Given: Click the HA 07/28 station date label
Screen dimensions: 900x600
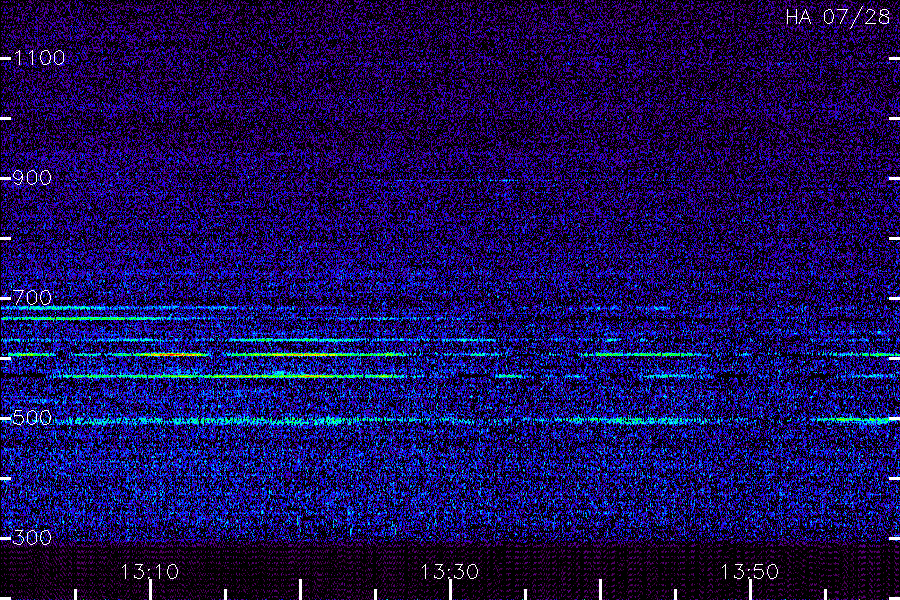Looking at the screenshot, I should coord(837,17).
